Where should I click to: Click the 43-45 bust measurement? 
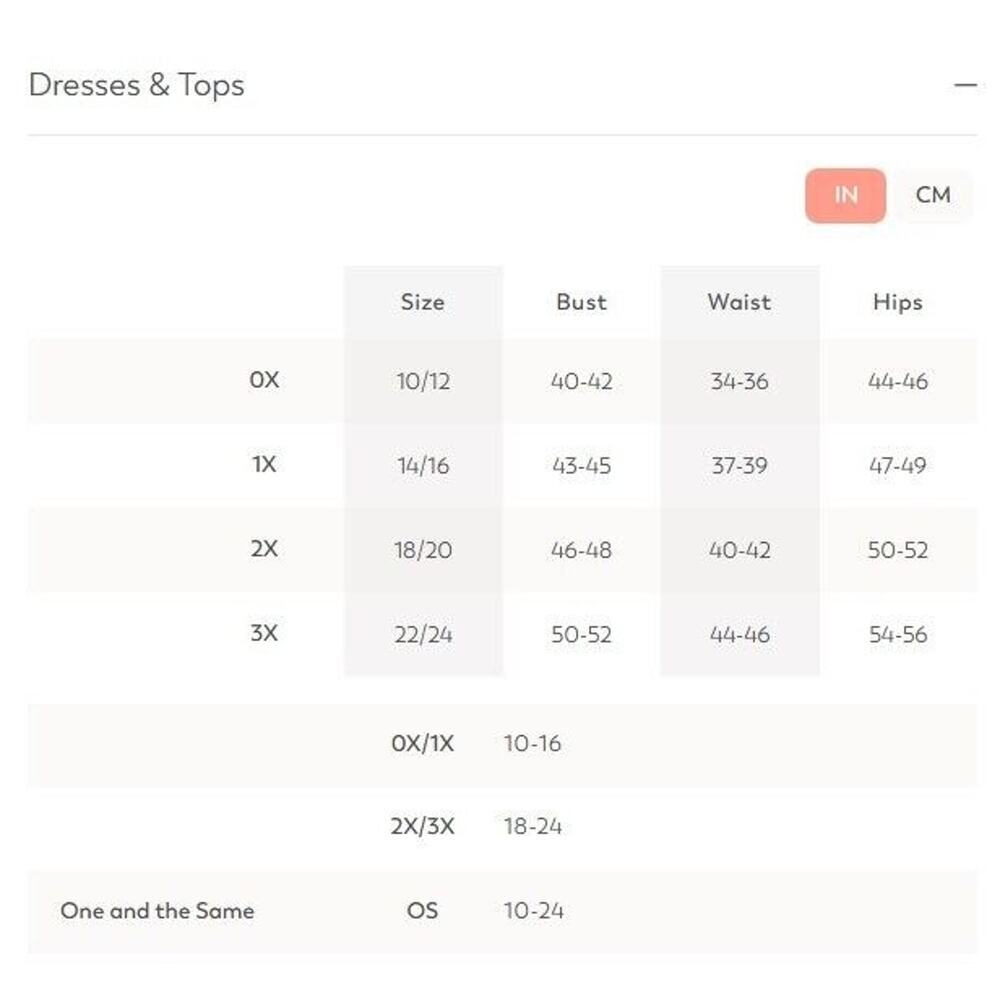[x=581, y=466]
